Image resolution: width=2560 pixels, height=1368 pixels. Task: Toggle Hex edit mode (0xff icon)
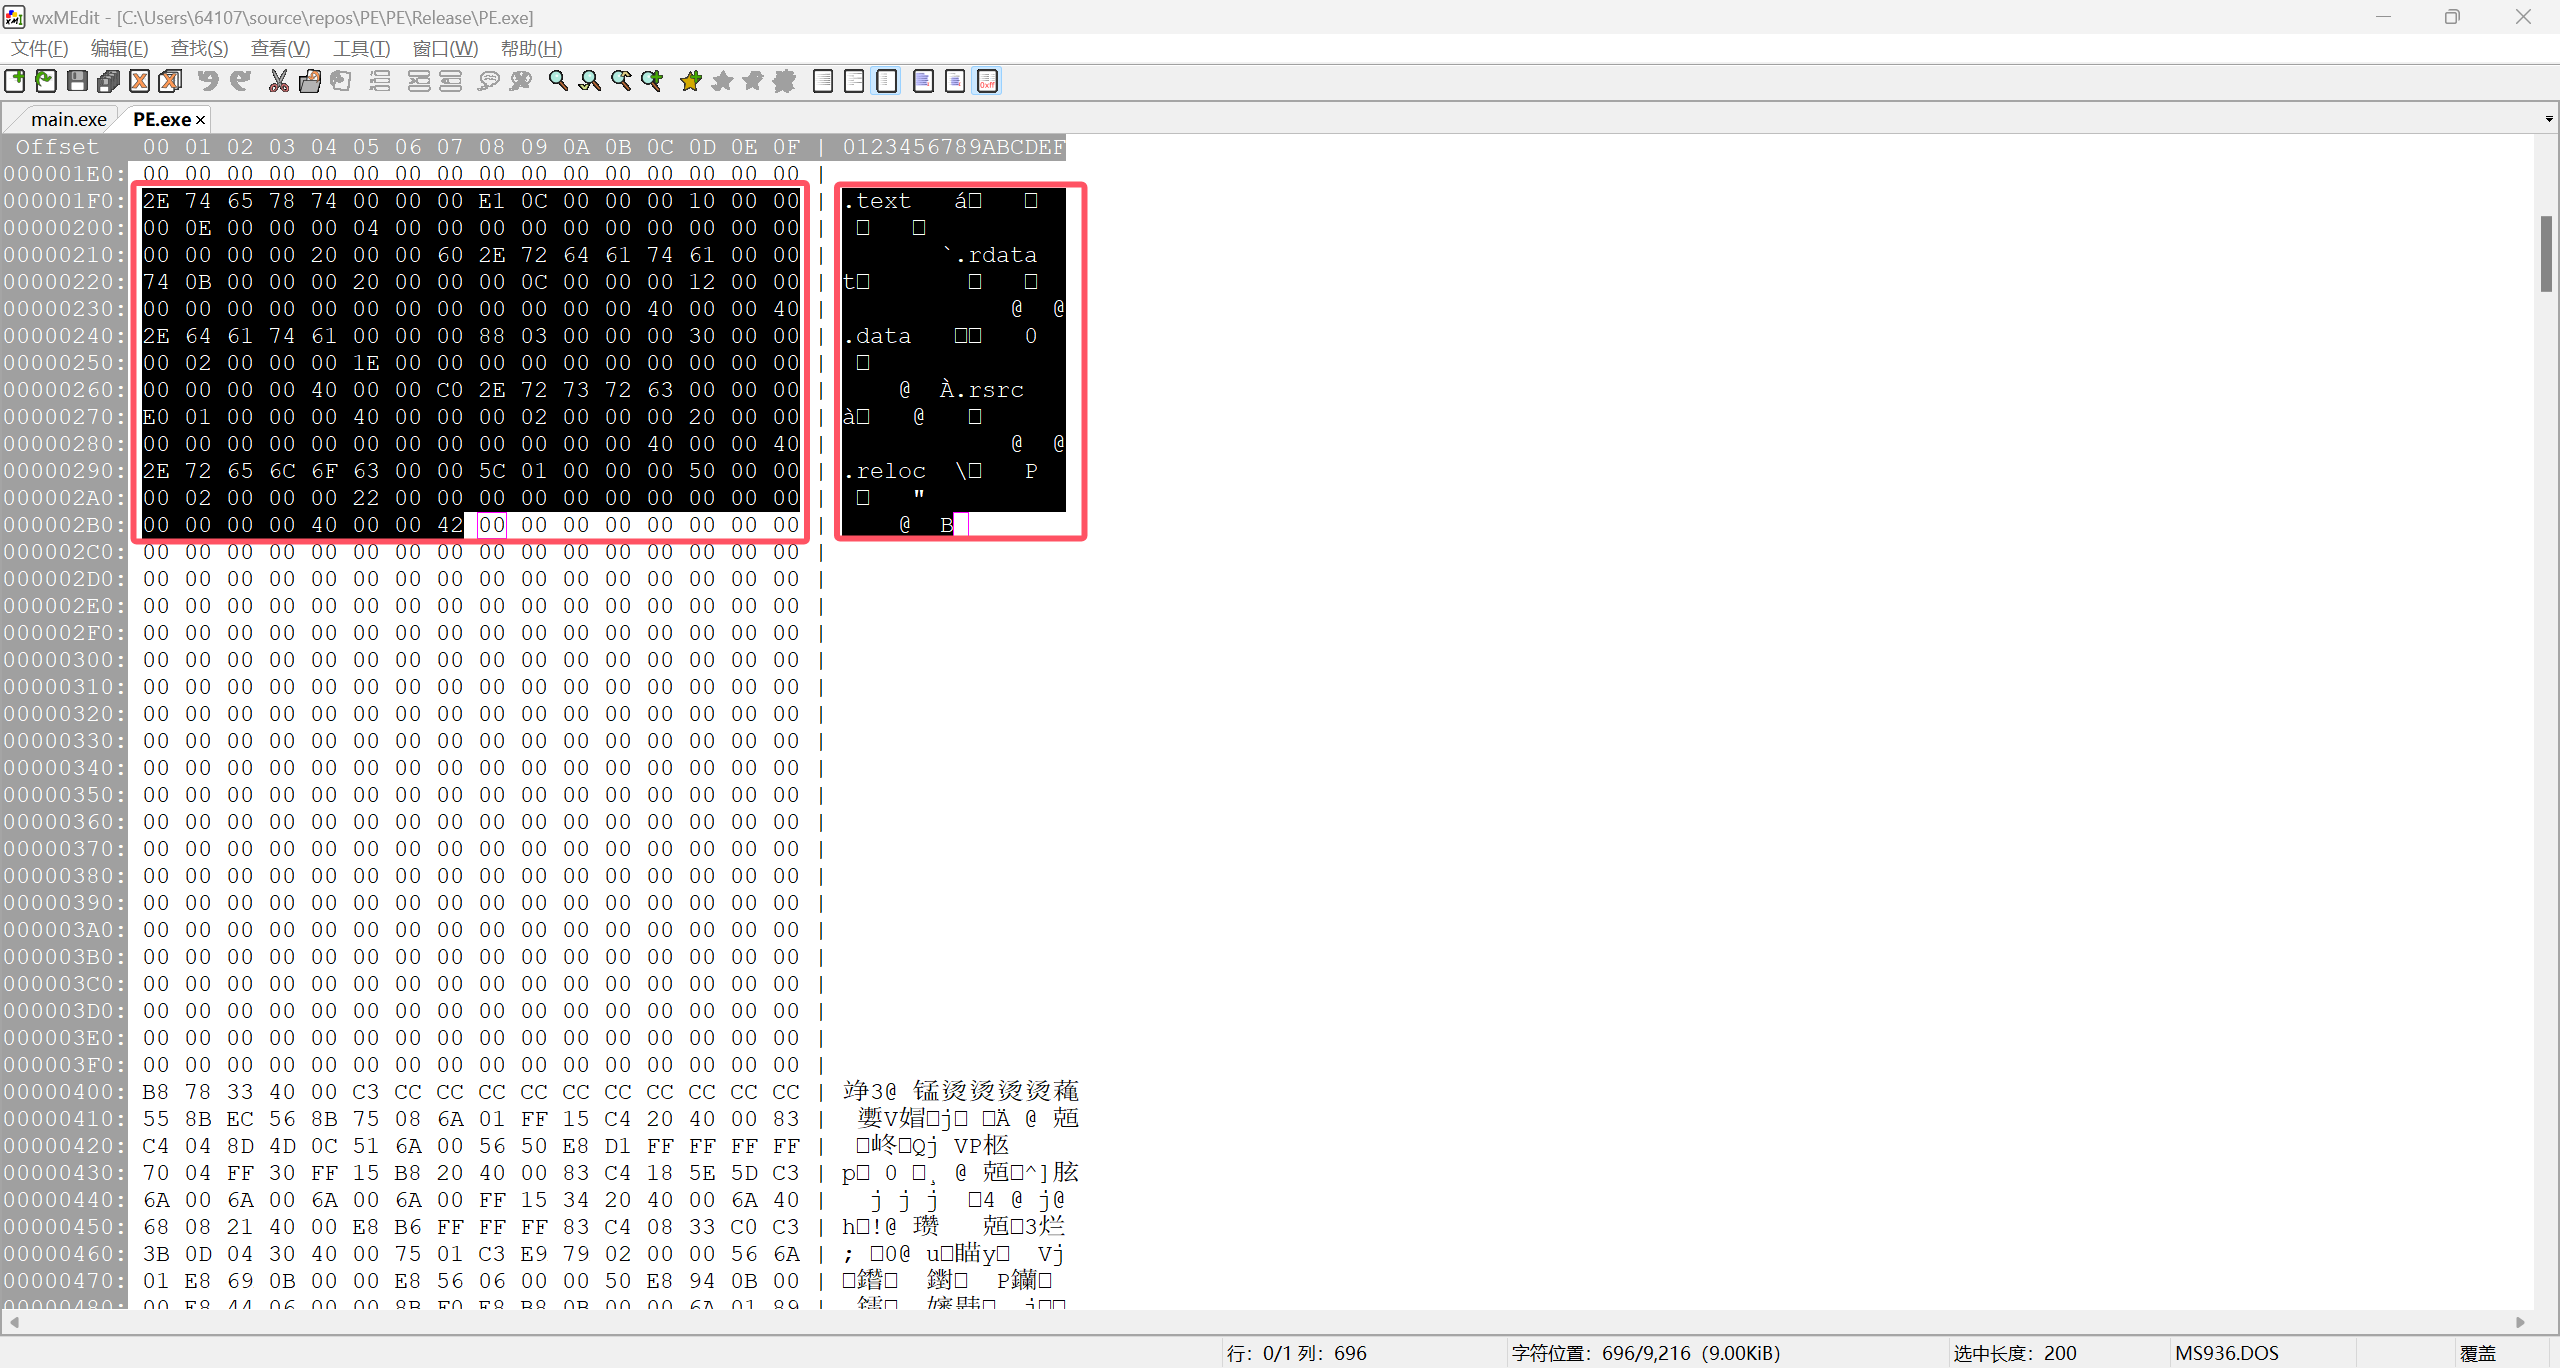[x=987, y=81]
